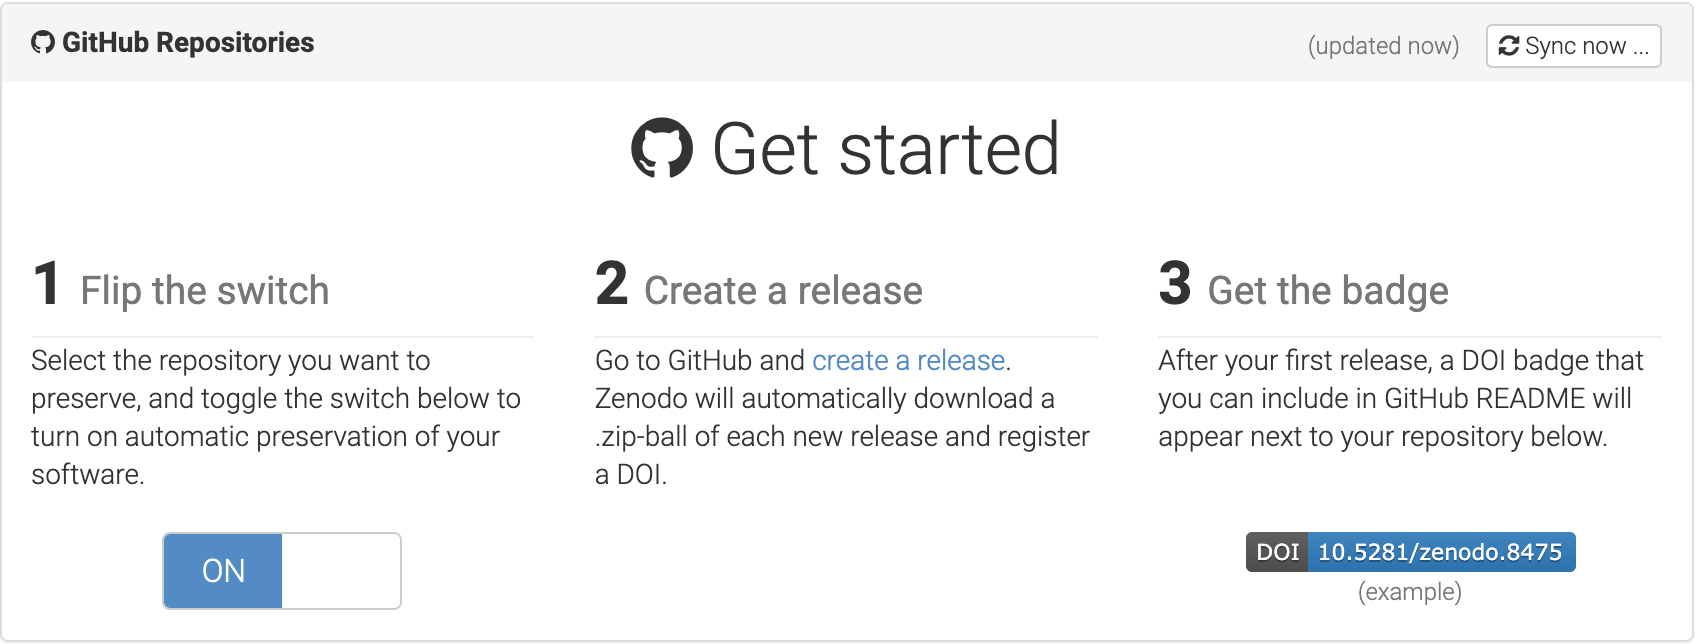Click the blue DOI number part of badge
Viewport: 1702px width, 644px height.
pos(1441,552)
